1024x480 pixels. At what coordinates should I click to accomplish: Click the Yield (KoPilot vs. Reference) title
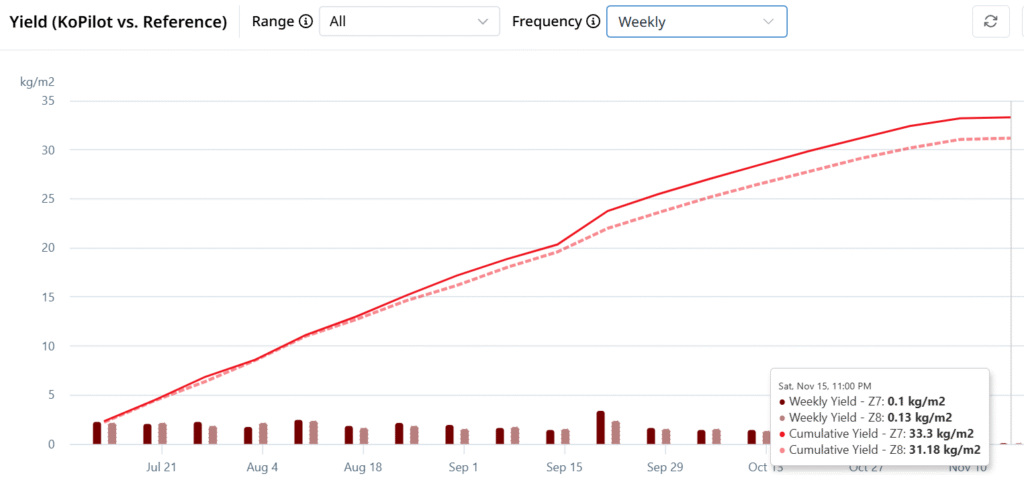point(118,21)
